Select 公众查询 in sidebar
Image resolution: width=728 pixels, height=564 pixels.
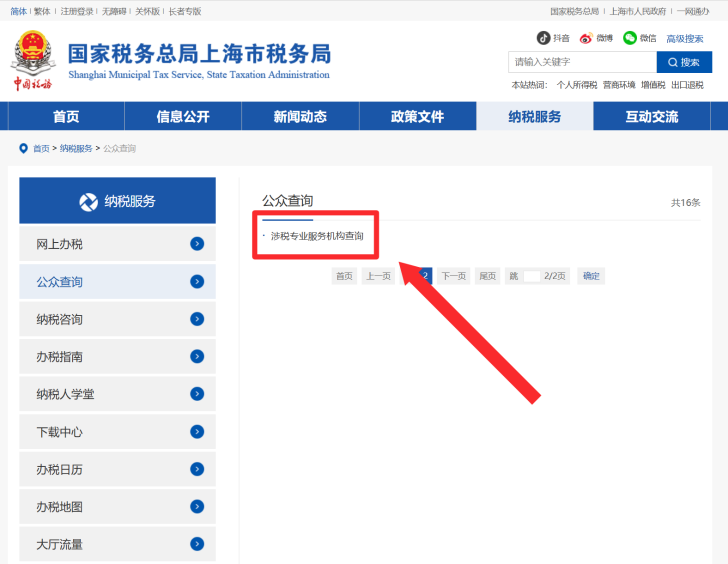117,281
